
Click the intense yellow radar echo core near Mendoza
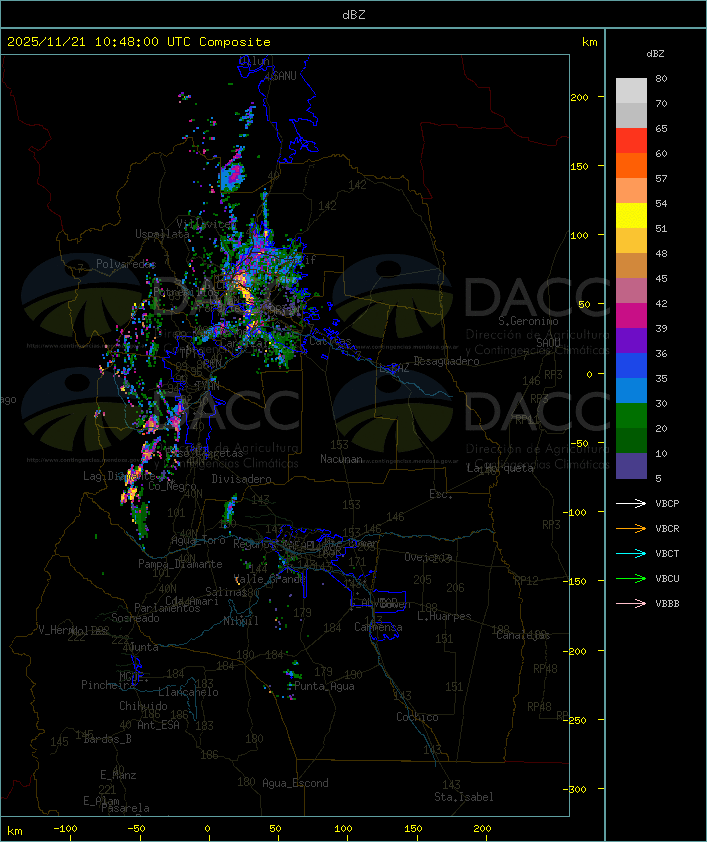tap(243, 286)
